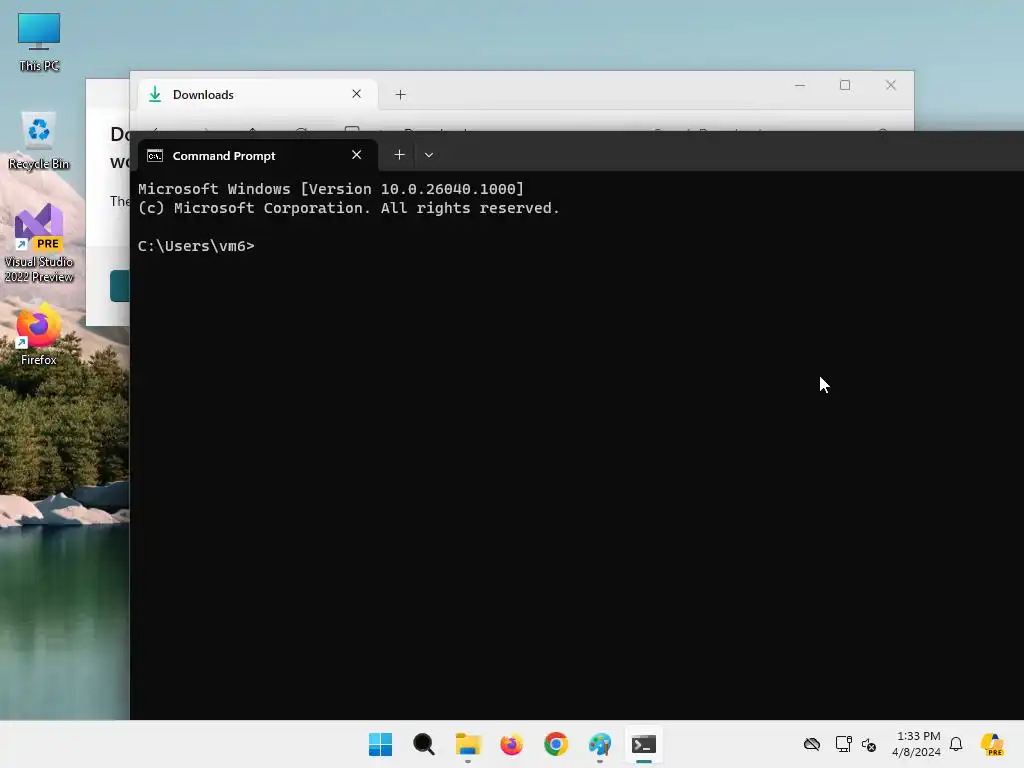This screenshot has height=768, width=1024.
Task: Click the Terminal icon in the taskbar
Action: click(x=644, y=744)
